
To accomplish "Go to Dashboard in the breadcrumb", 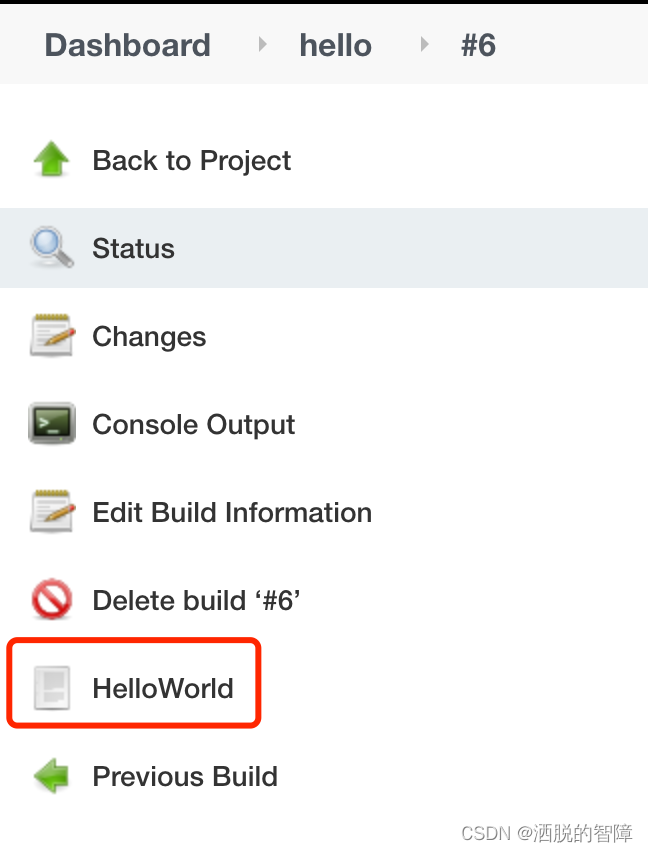I will click(x=128, y=45).
